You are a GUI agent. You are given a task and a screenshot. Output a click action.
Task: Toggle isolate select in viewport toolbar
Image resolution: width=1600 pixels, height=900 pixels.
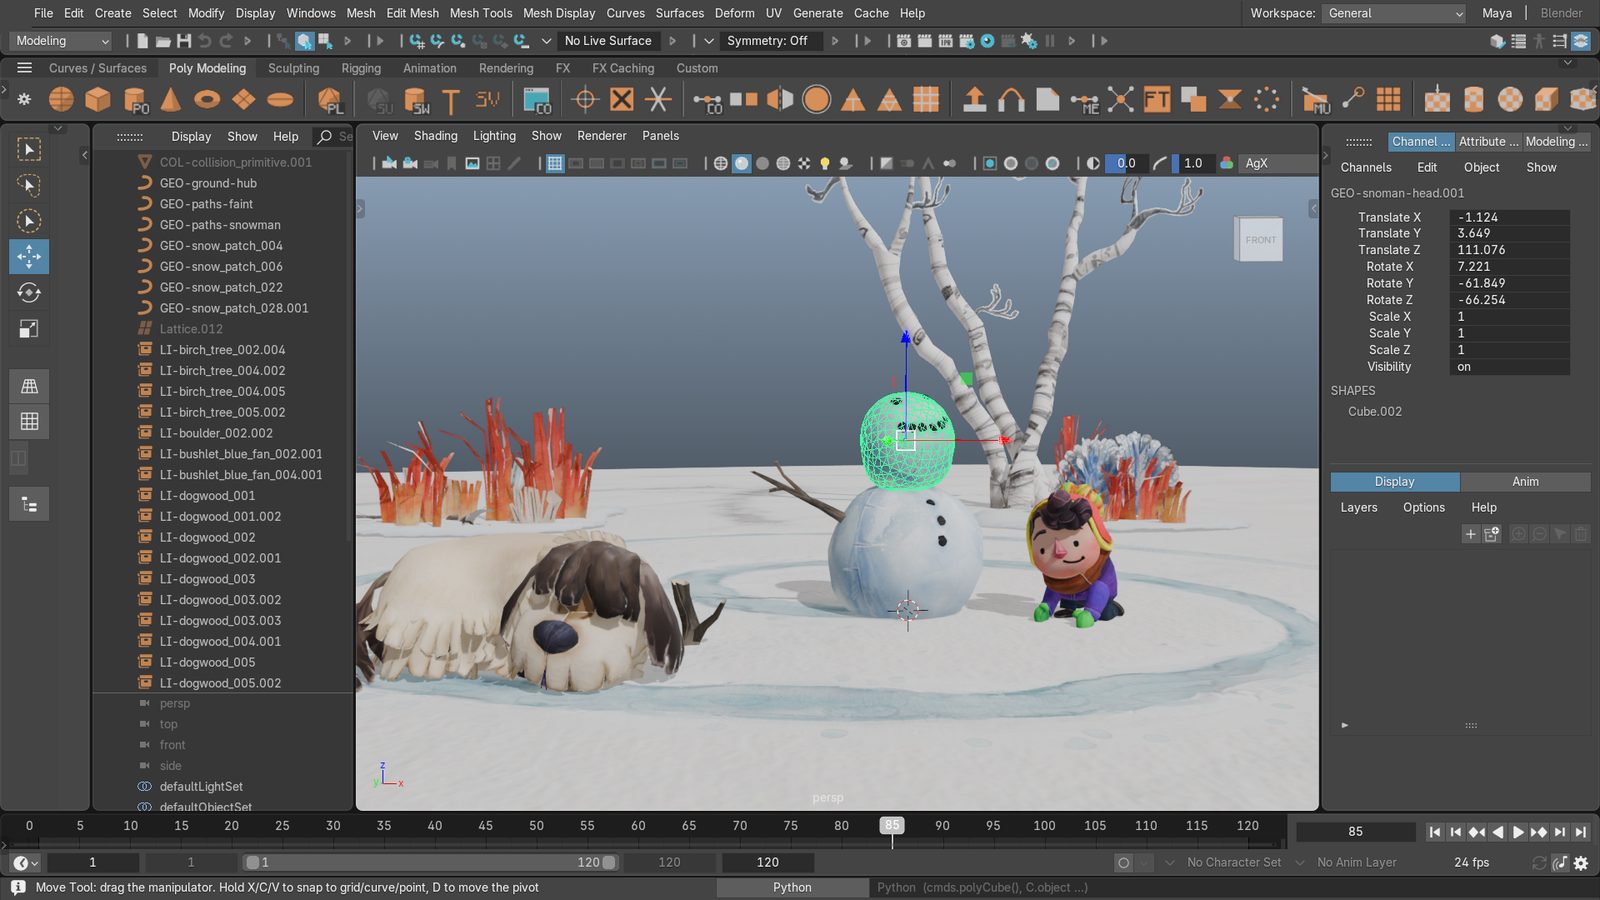(x=990, y=163)
